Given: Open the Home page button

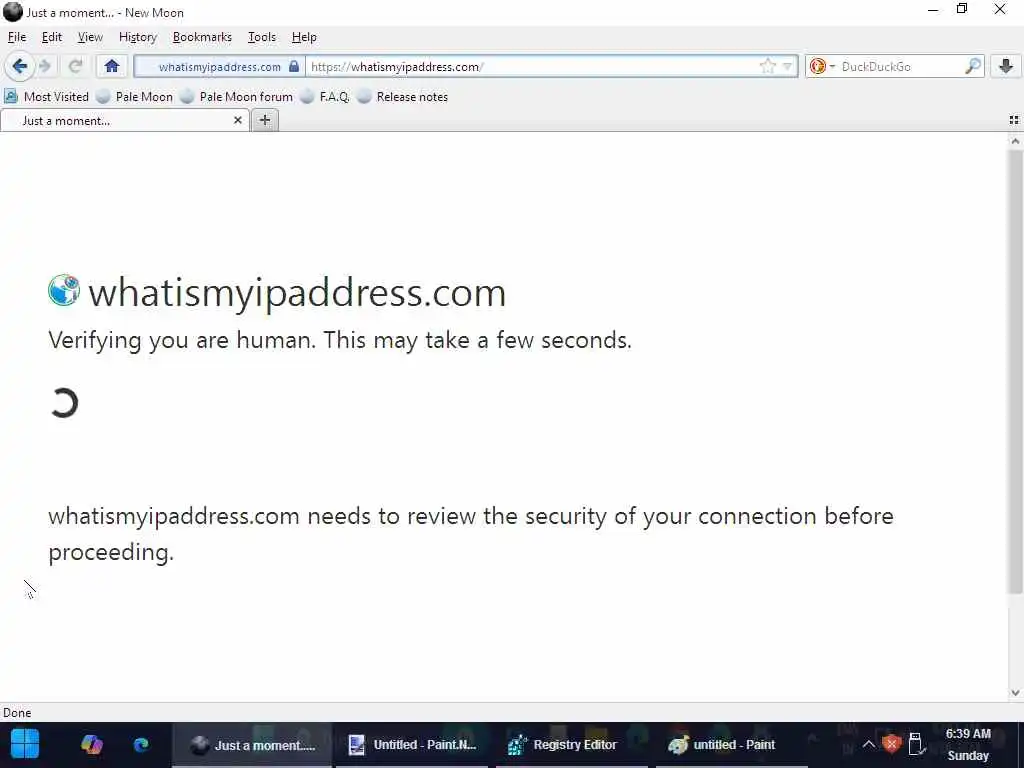Looking at the screenshot, I should [x=112, y=67].
